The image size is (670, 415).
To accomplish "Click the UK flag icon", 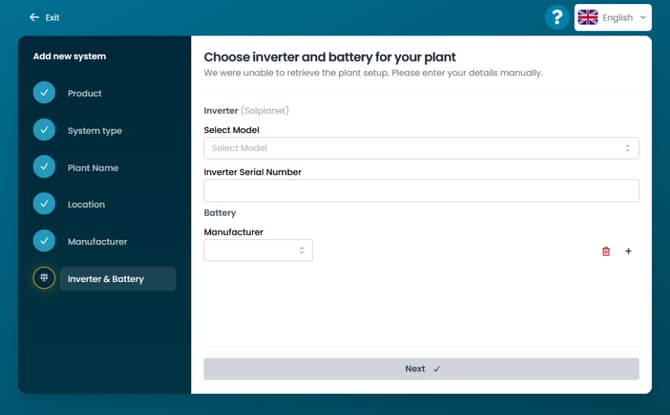I will 588,17.
